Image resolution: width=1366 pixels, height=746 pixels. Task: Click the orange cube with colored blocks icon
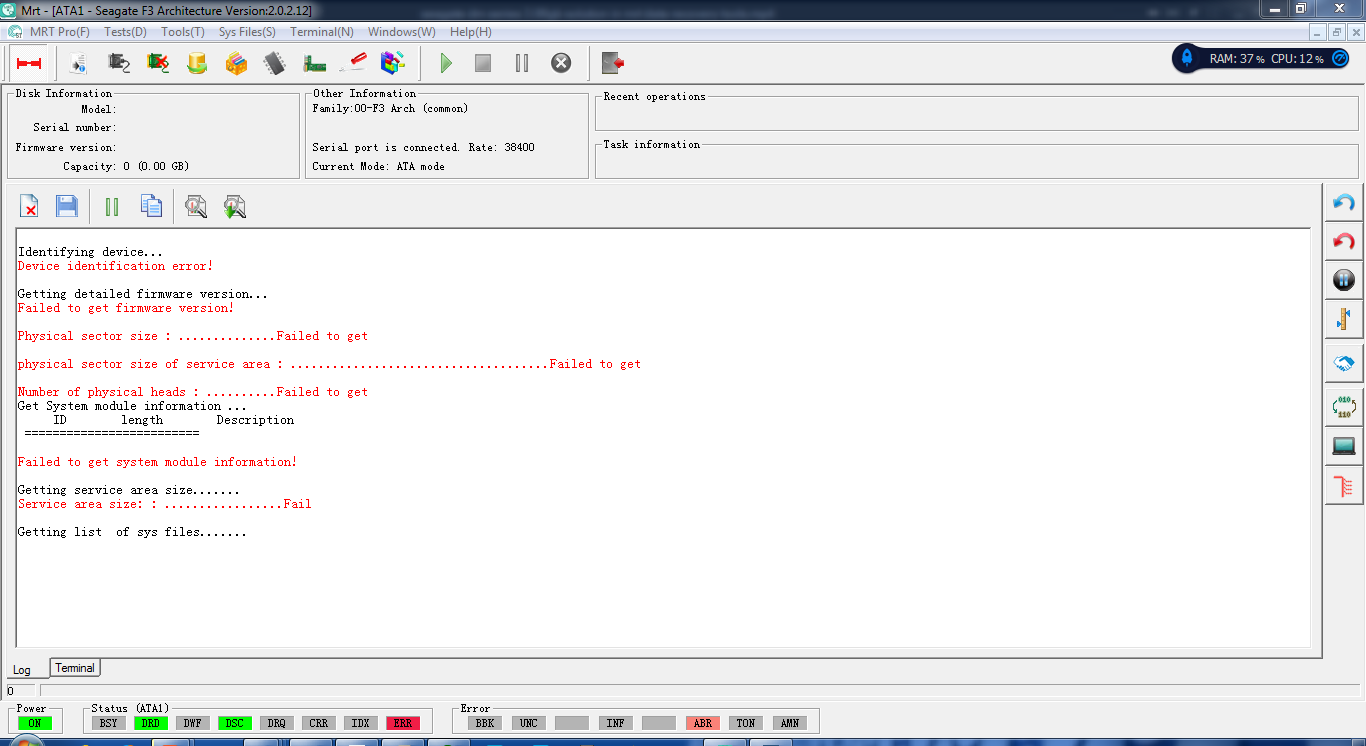point(236,63)
